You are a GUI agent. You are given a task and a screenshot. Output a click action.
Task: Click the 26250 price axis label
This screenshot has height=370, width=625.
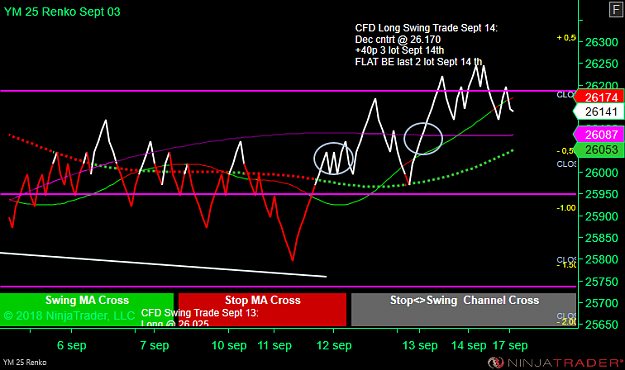click(601, 64)
